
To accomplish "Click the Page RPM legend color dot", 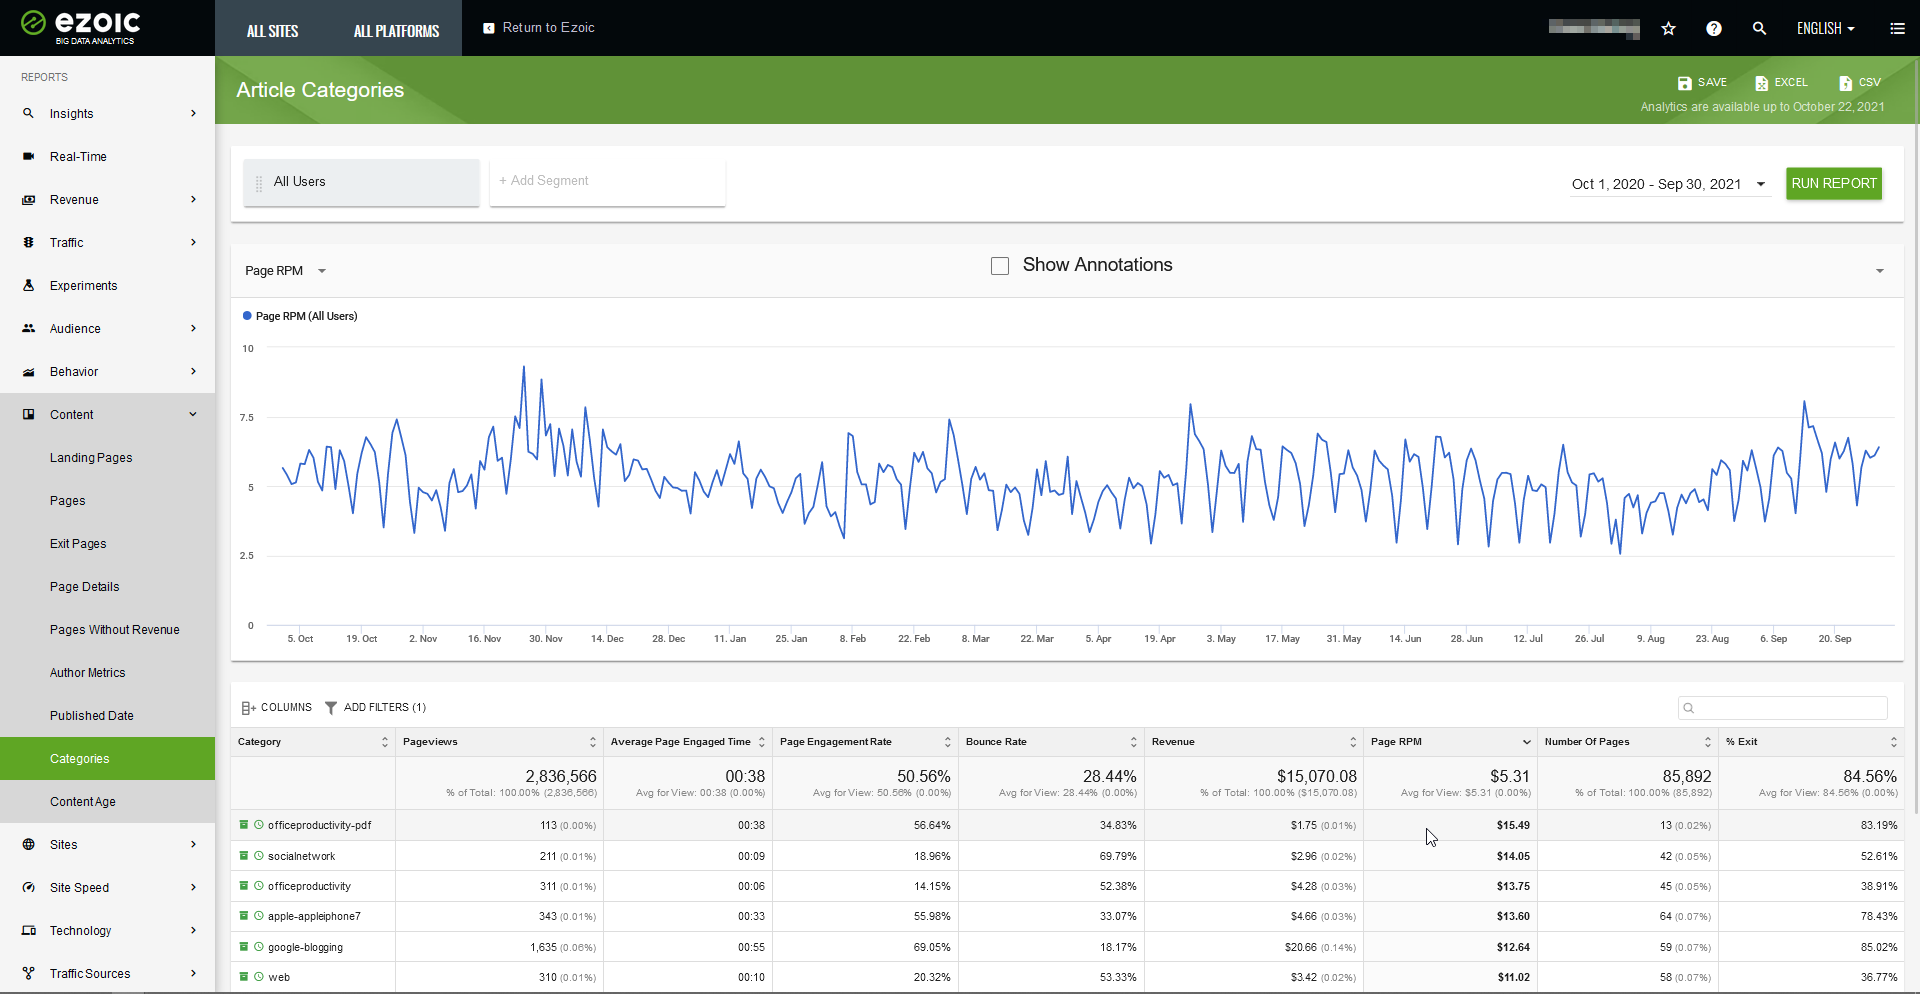I will pyautogui.click(x=247, y=316).
